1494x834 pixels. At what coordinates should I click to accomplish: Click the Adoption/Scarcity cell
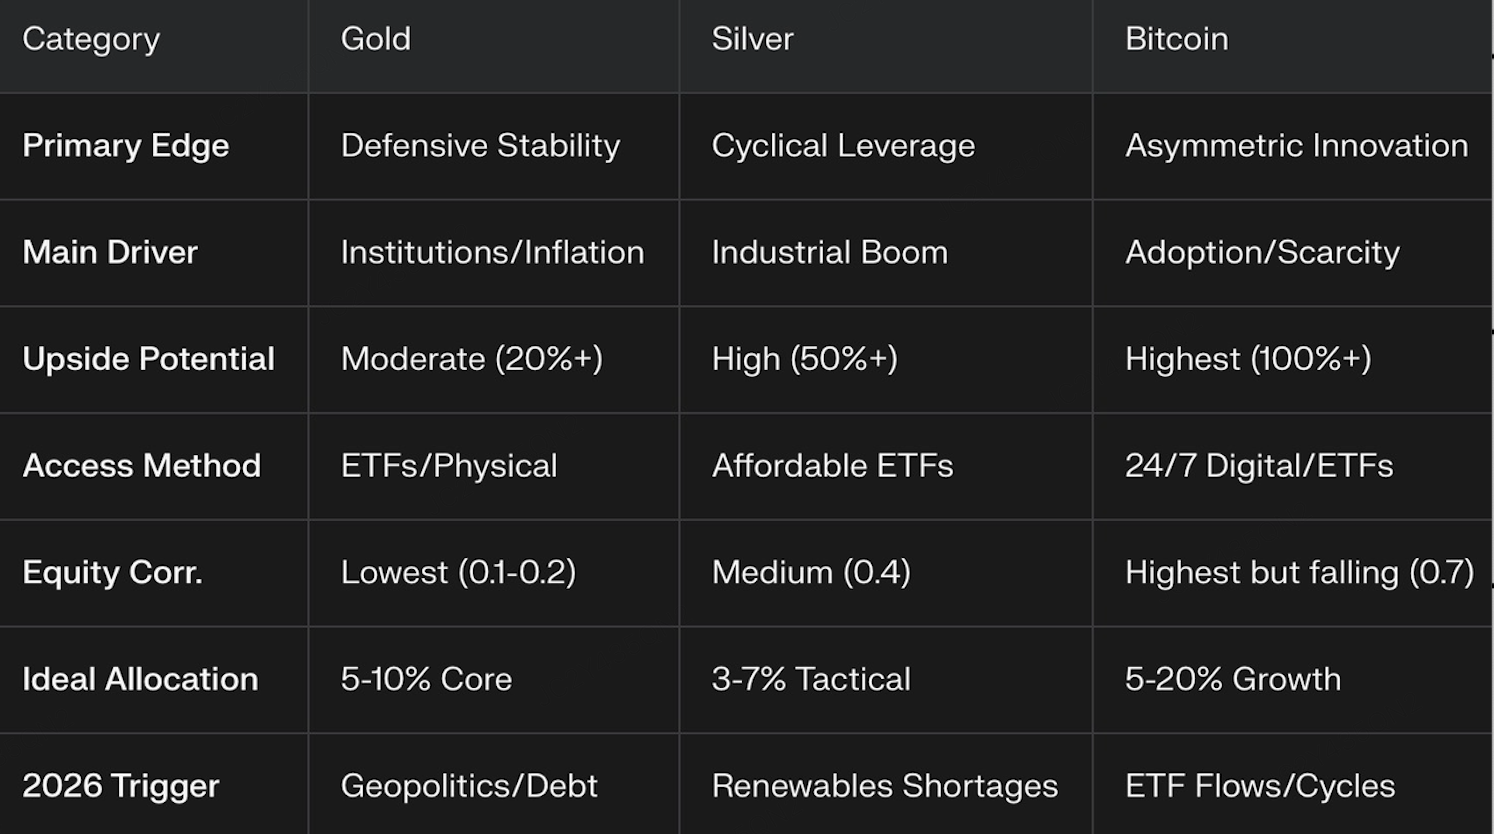pos(1262,252)
